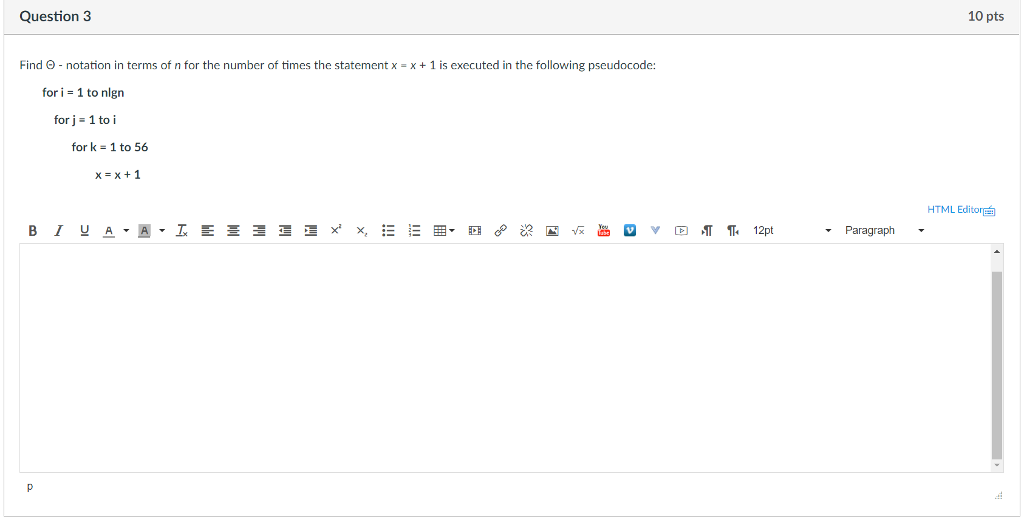Apply subscript formatting
This screenshot has height=522, width=1024.
point(362,231)
